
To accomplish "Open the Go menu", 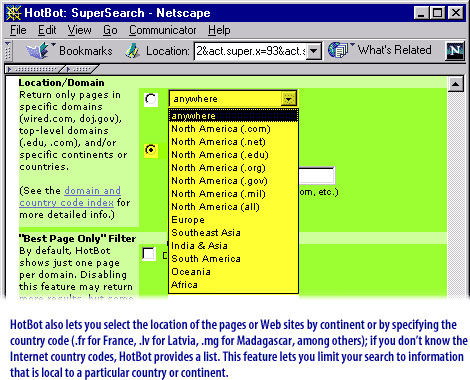I will [110, 30].
